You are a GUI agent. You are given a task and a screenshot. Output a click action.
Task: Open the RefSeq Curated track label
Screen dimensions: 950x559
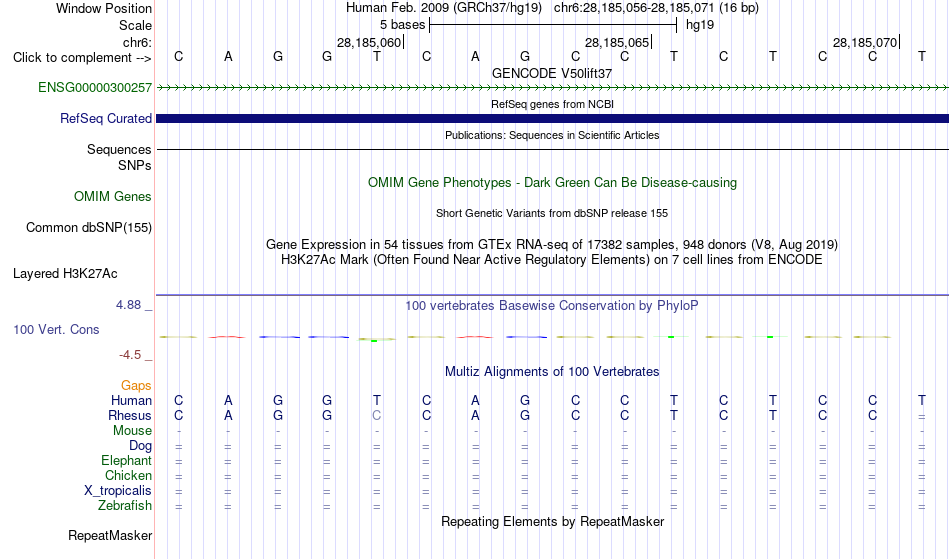(x=105, y=118)
